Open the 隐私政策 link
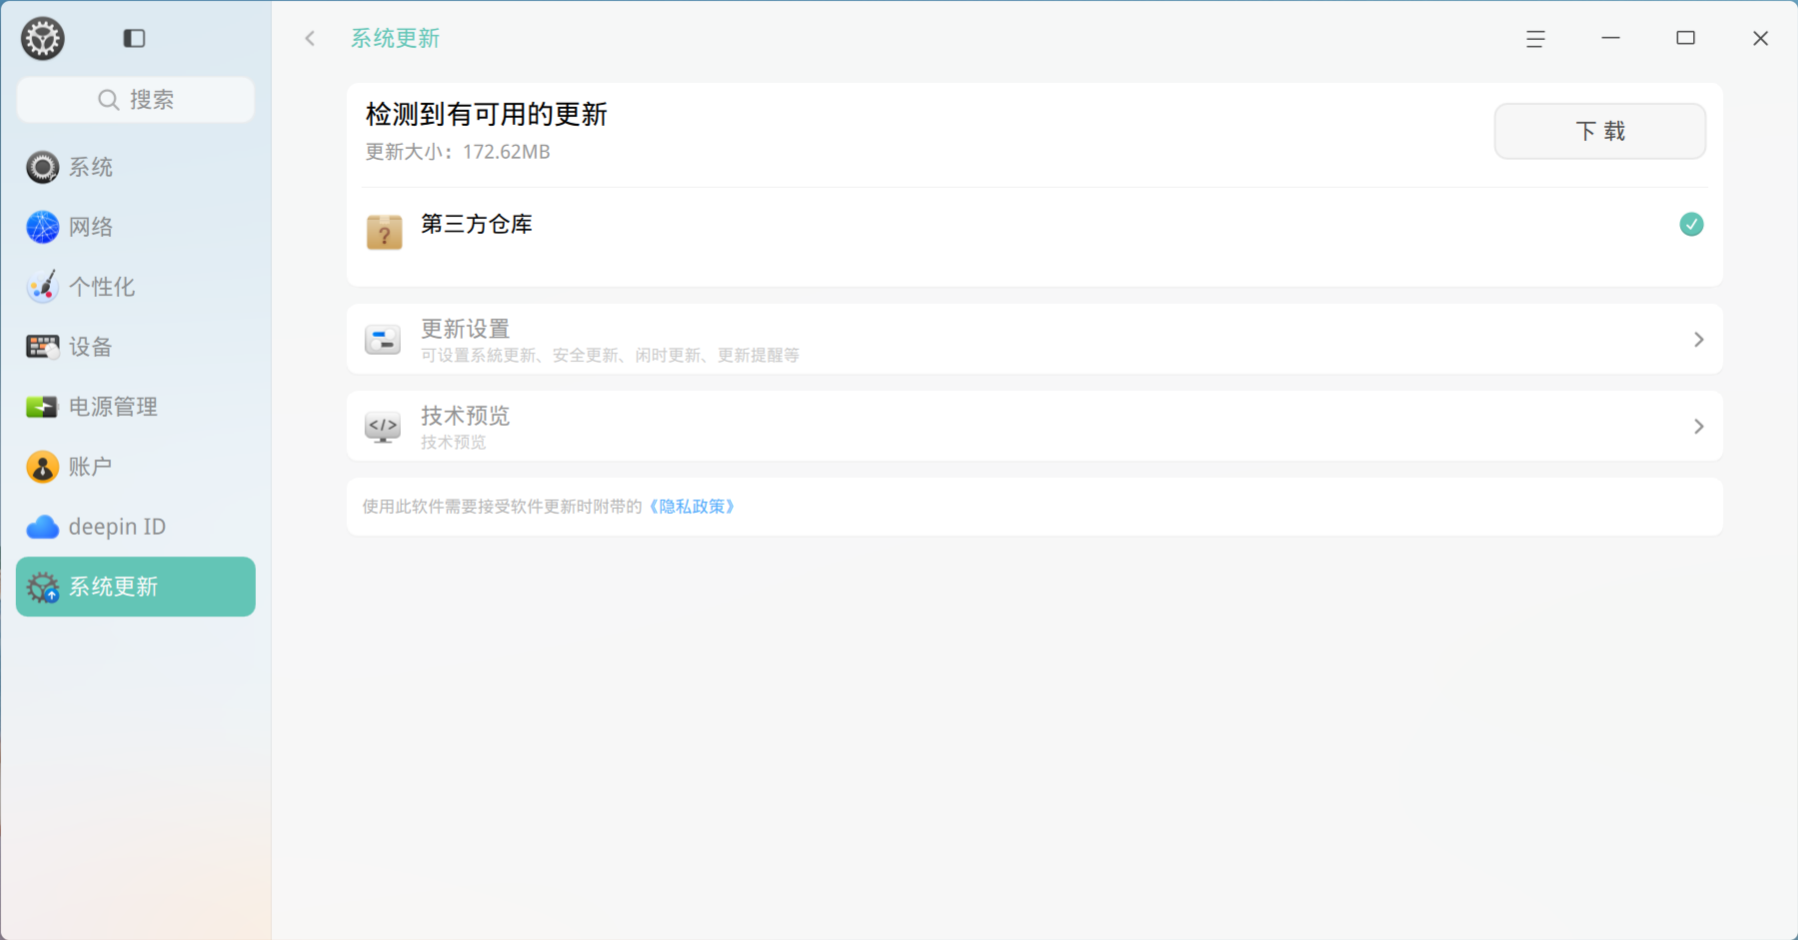This screenshot has height=940, width=1798. click(692, 506)
